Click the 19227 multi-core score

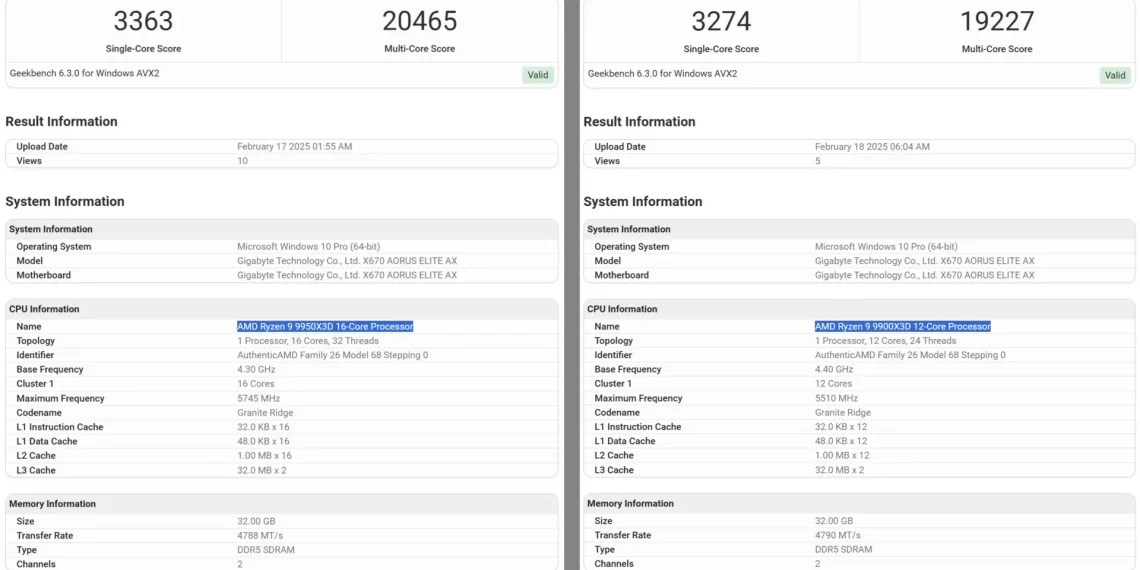point(997,21)
